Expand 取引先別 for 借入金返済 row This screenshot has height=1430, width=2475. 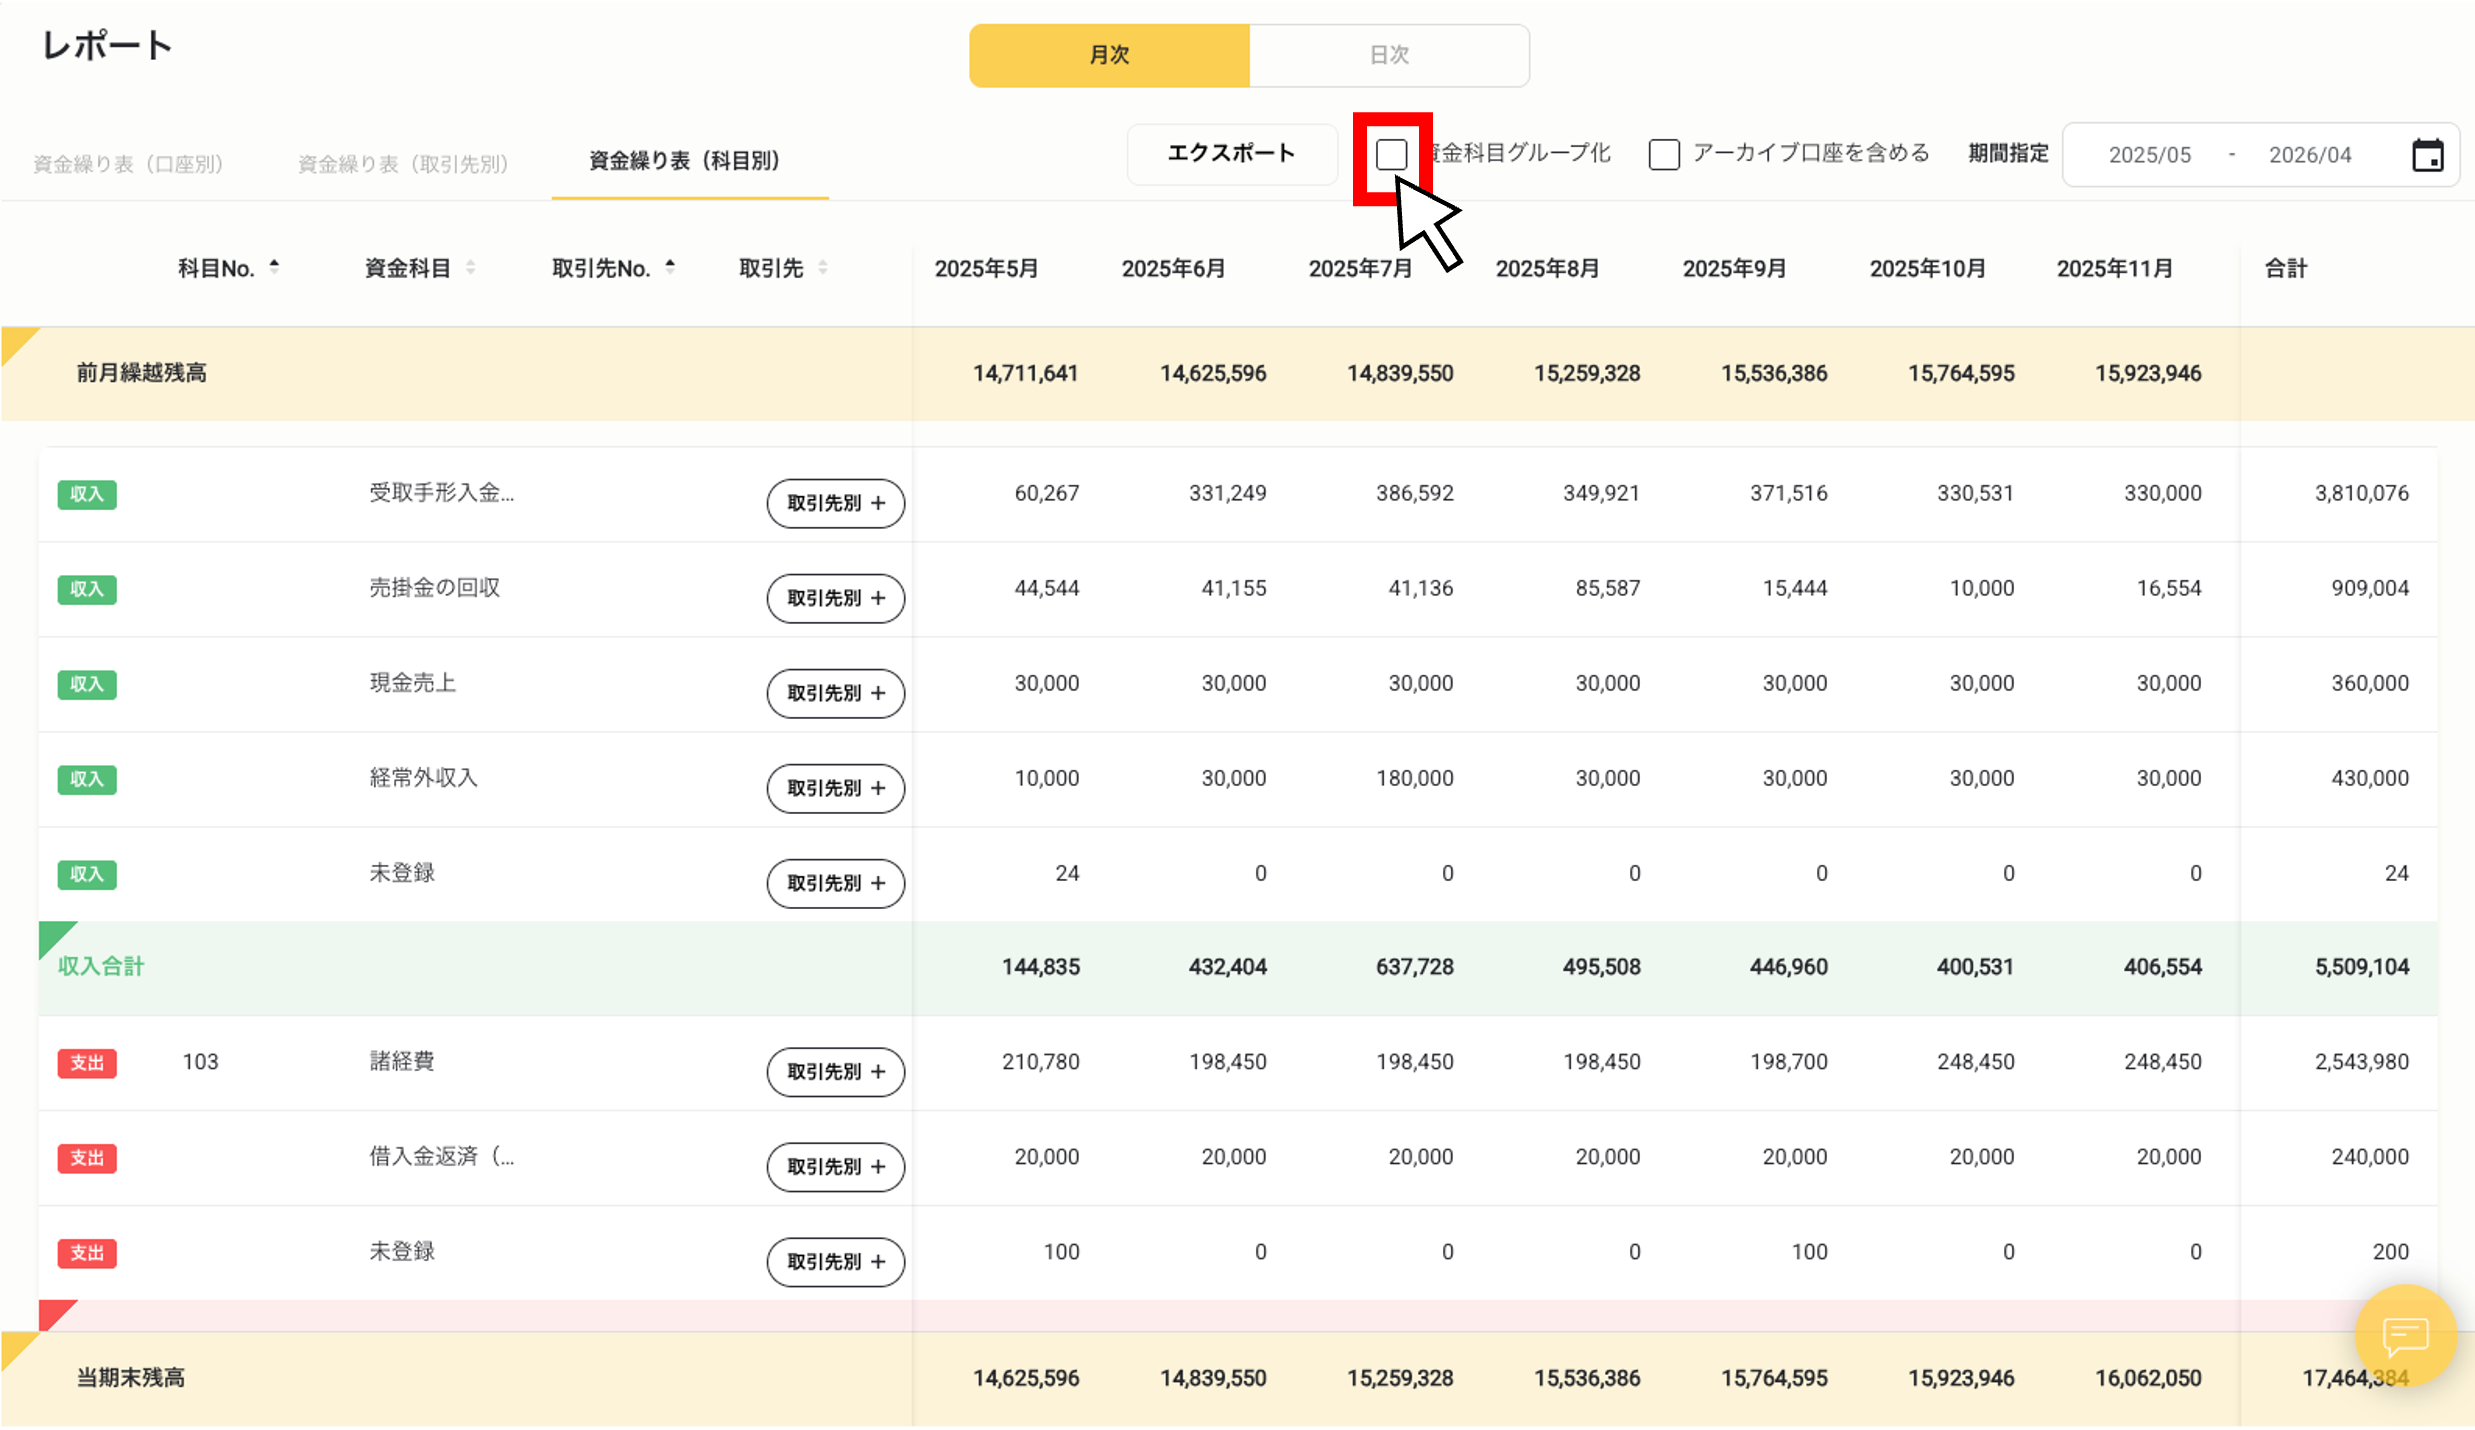835,1167
